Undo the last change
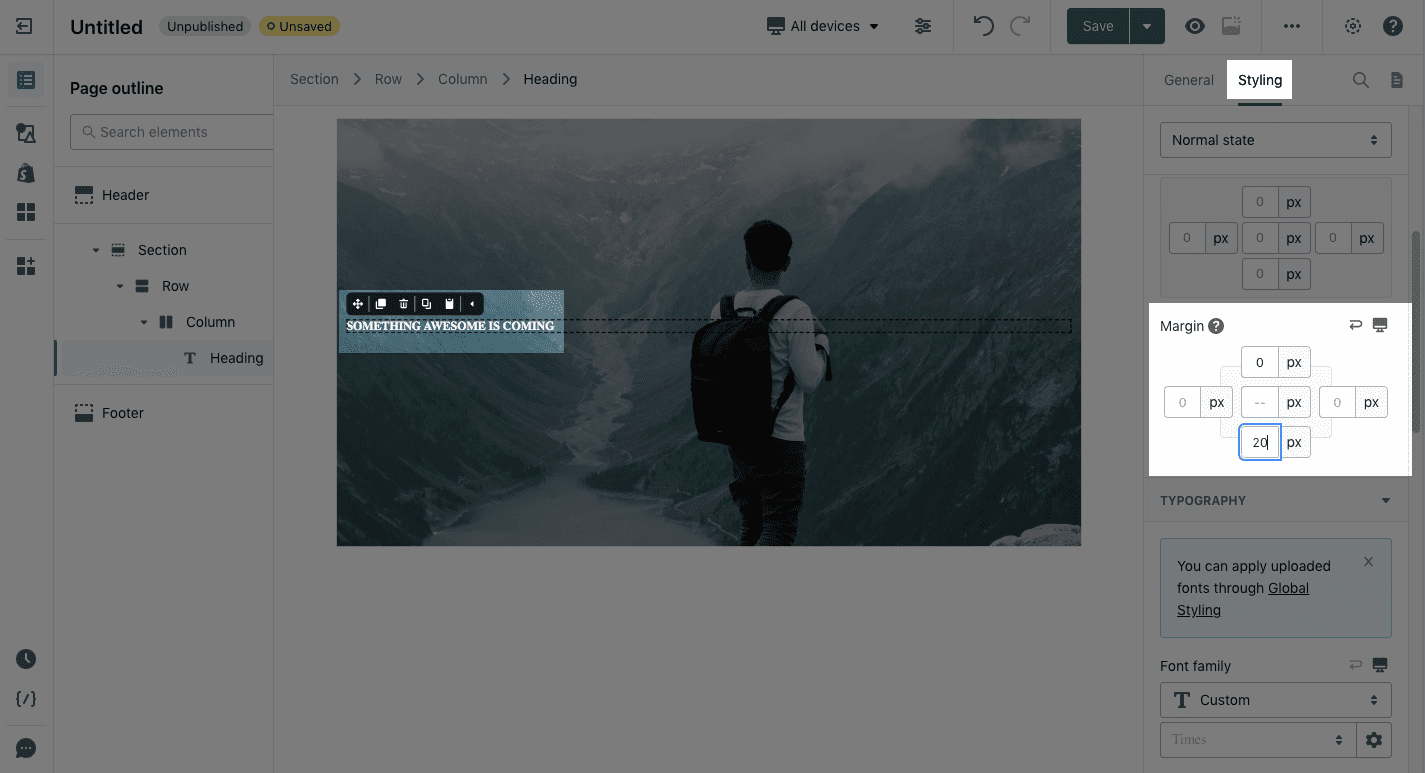Image resolution: width=1425 pixels, height=773 pixels. click(x=984, y=26)
